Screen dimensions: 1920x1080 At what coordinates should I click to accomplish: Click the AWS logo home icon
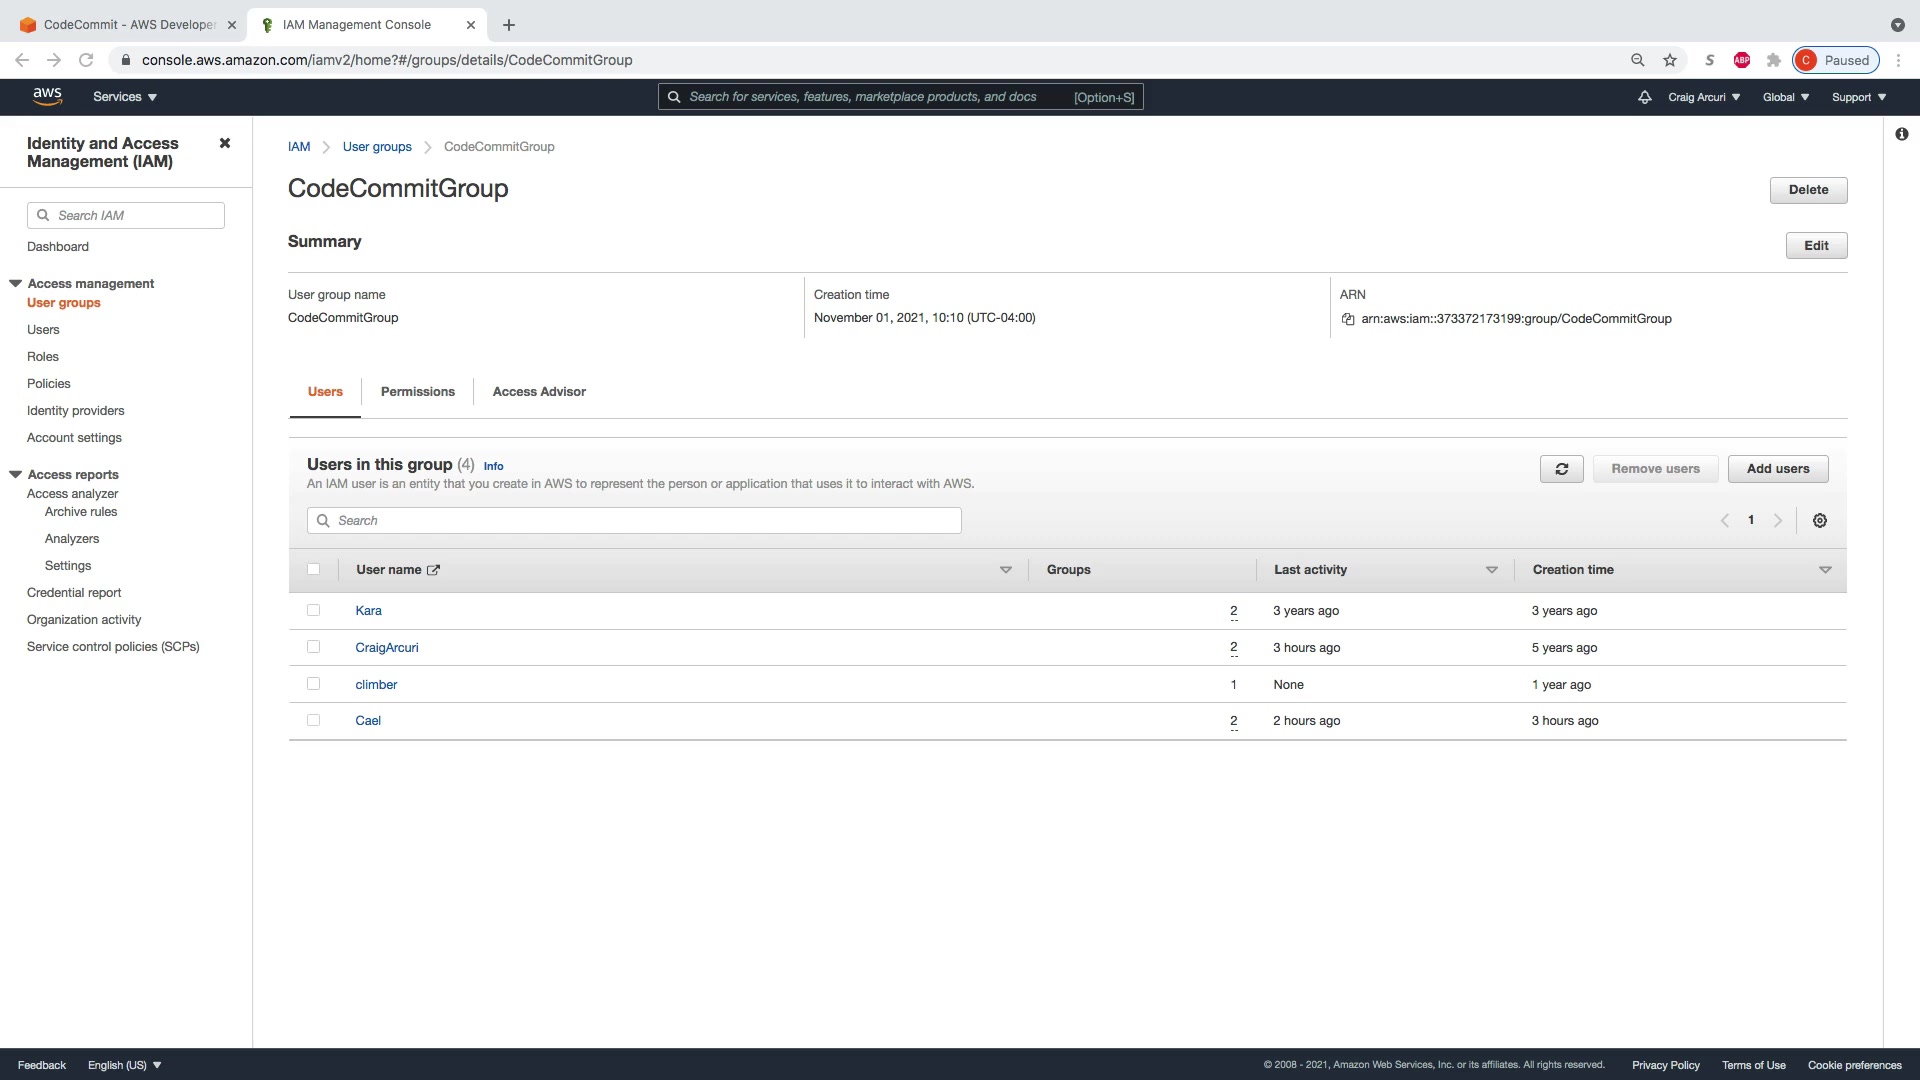pyautogui.click(x=47, y=97)
